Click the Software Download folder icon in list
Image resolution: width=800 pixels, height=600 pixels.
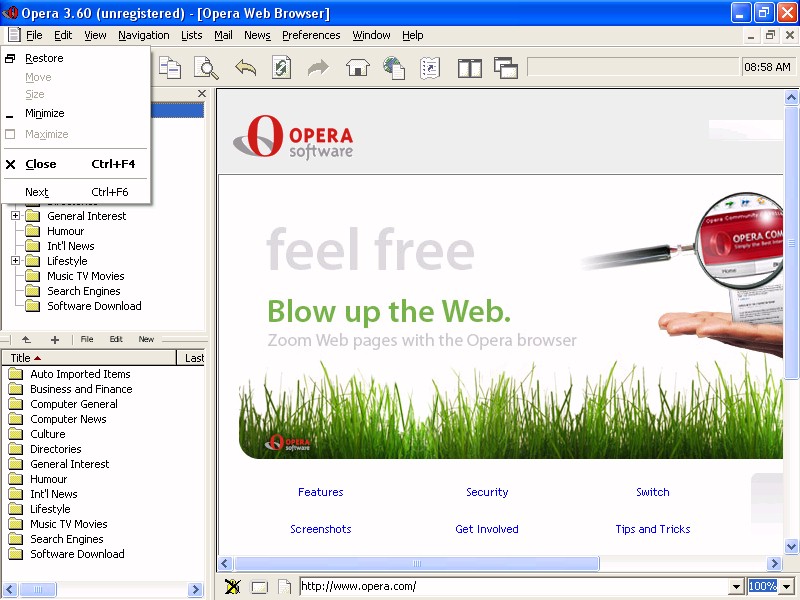[16, 554]
